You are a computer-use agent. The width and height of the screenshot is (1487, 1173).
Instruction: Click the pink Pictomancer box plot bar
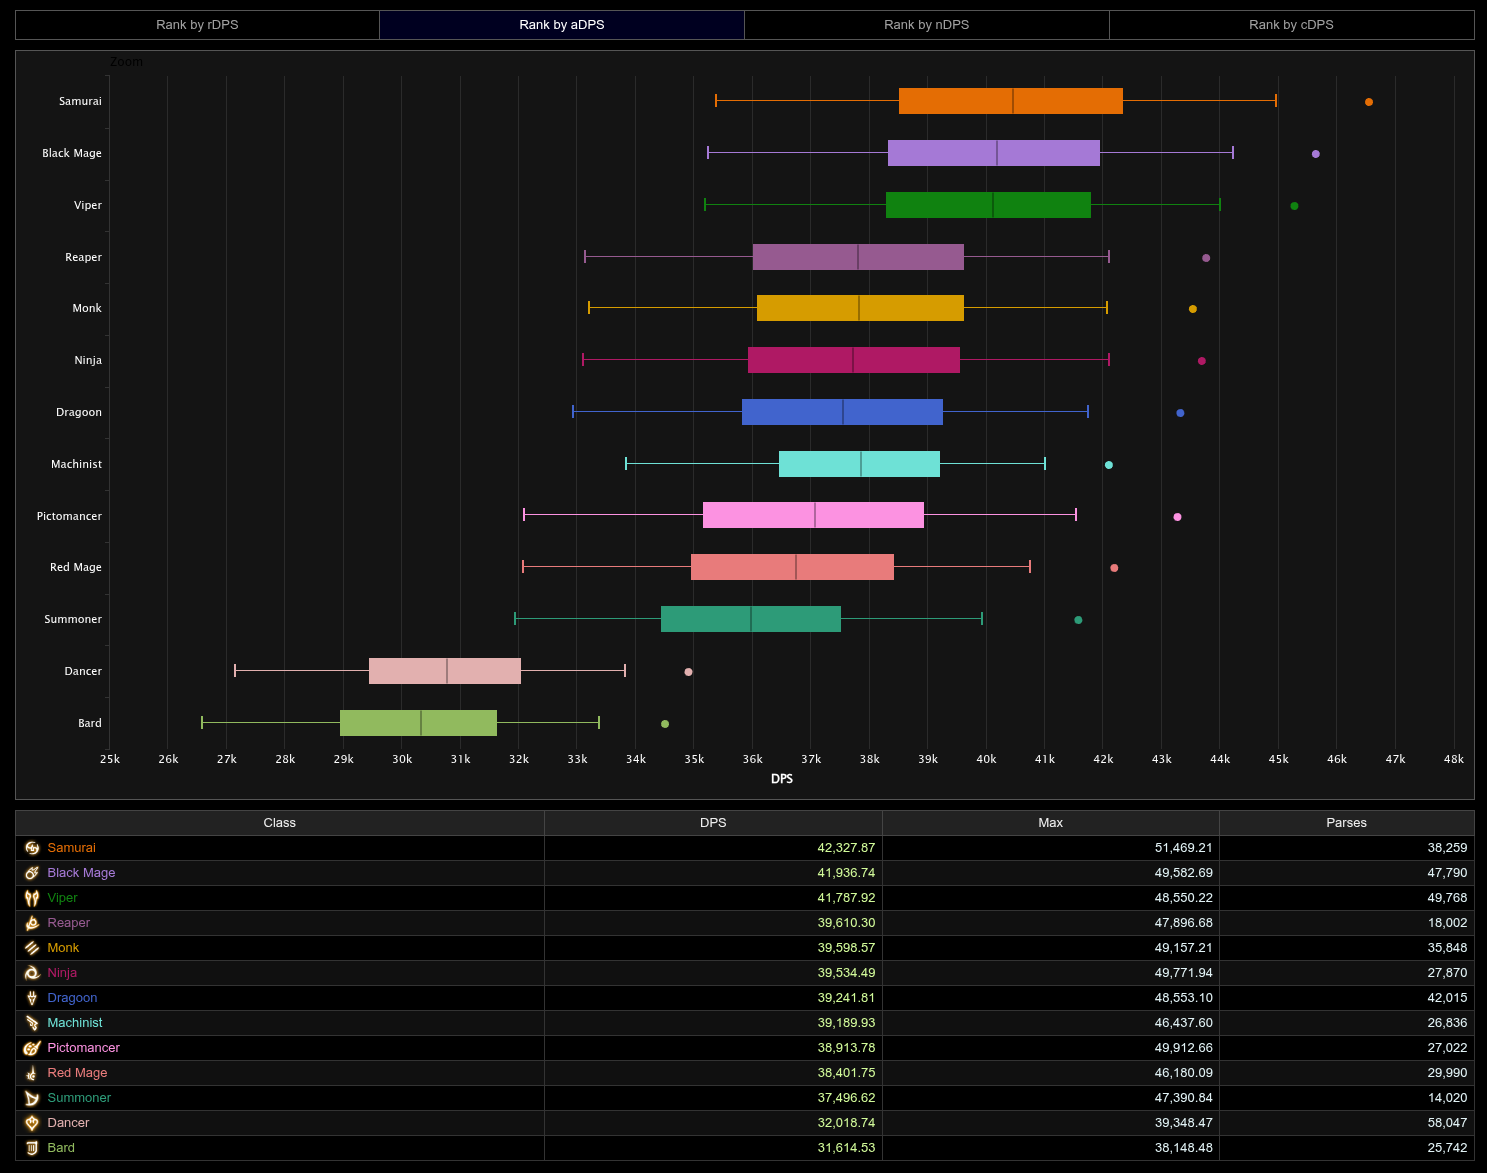click(813, 515)
